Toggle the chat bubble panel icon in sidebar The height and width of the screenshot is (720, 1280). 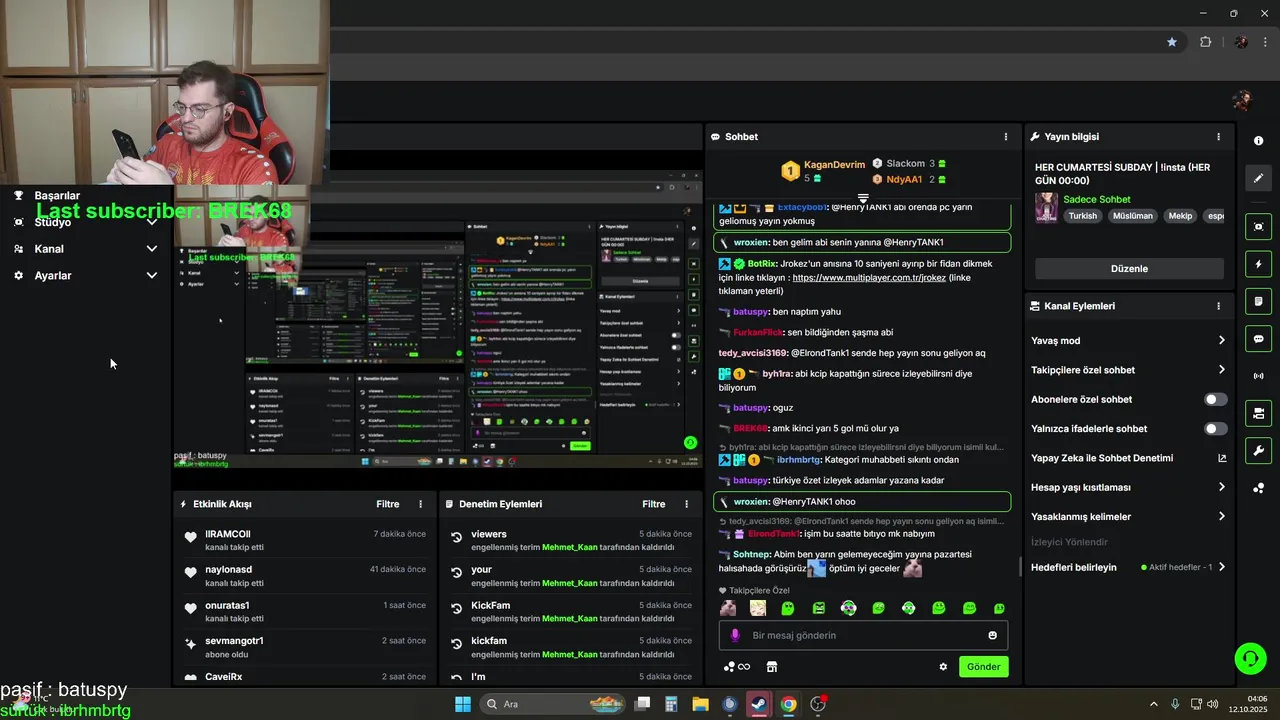[x=1258, y=339]
